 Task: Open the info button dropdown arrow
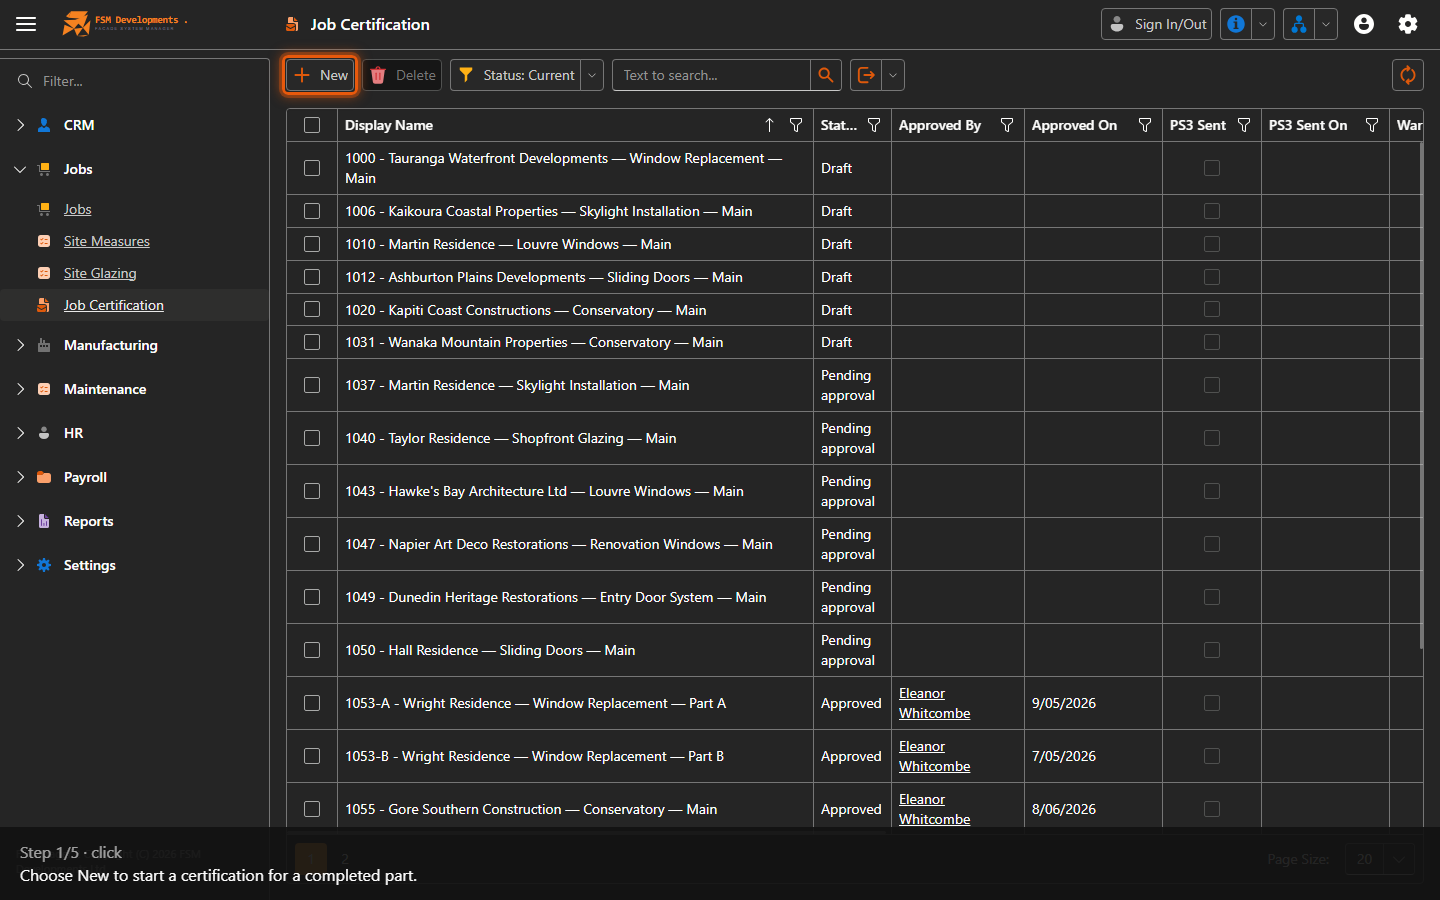(1263, 24)
